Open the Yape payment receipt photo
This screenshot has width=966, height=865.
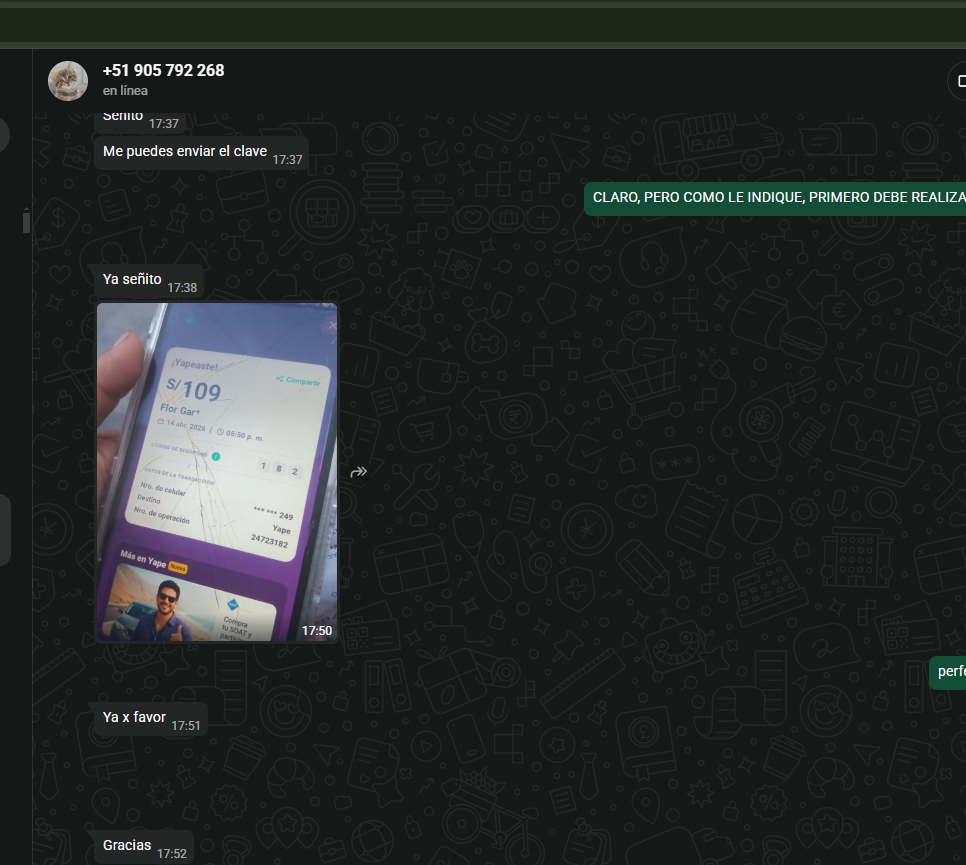pos(217,472)
